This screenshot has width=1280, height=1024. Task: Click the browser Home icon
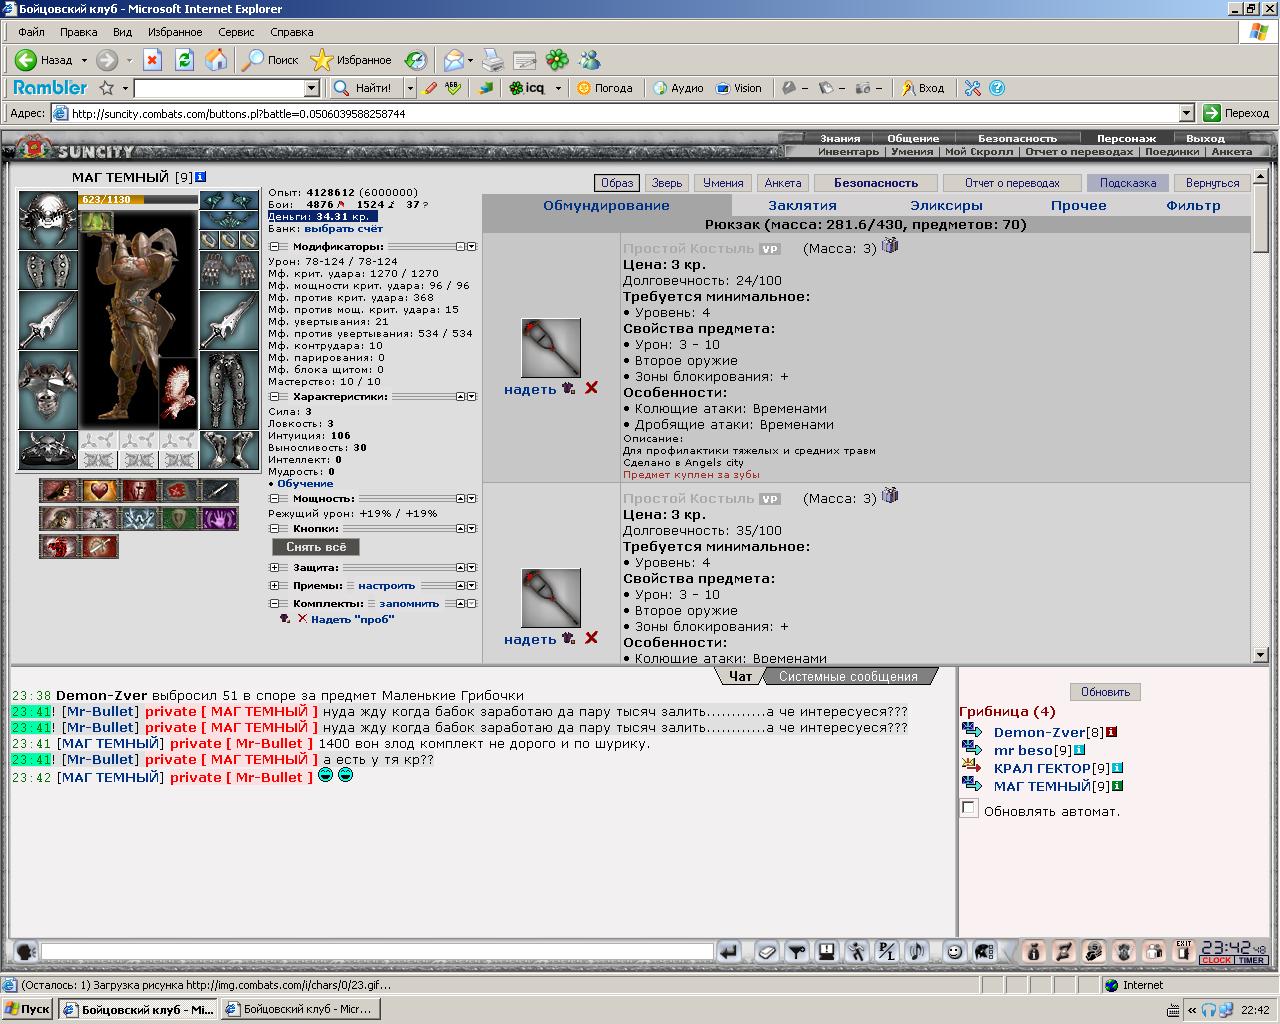[x=216, y=60]
